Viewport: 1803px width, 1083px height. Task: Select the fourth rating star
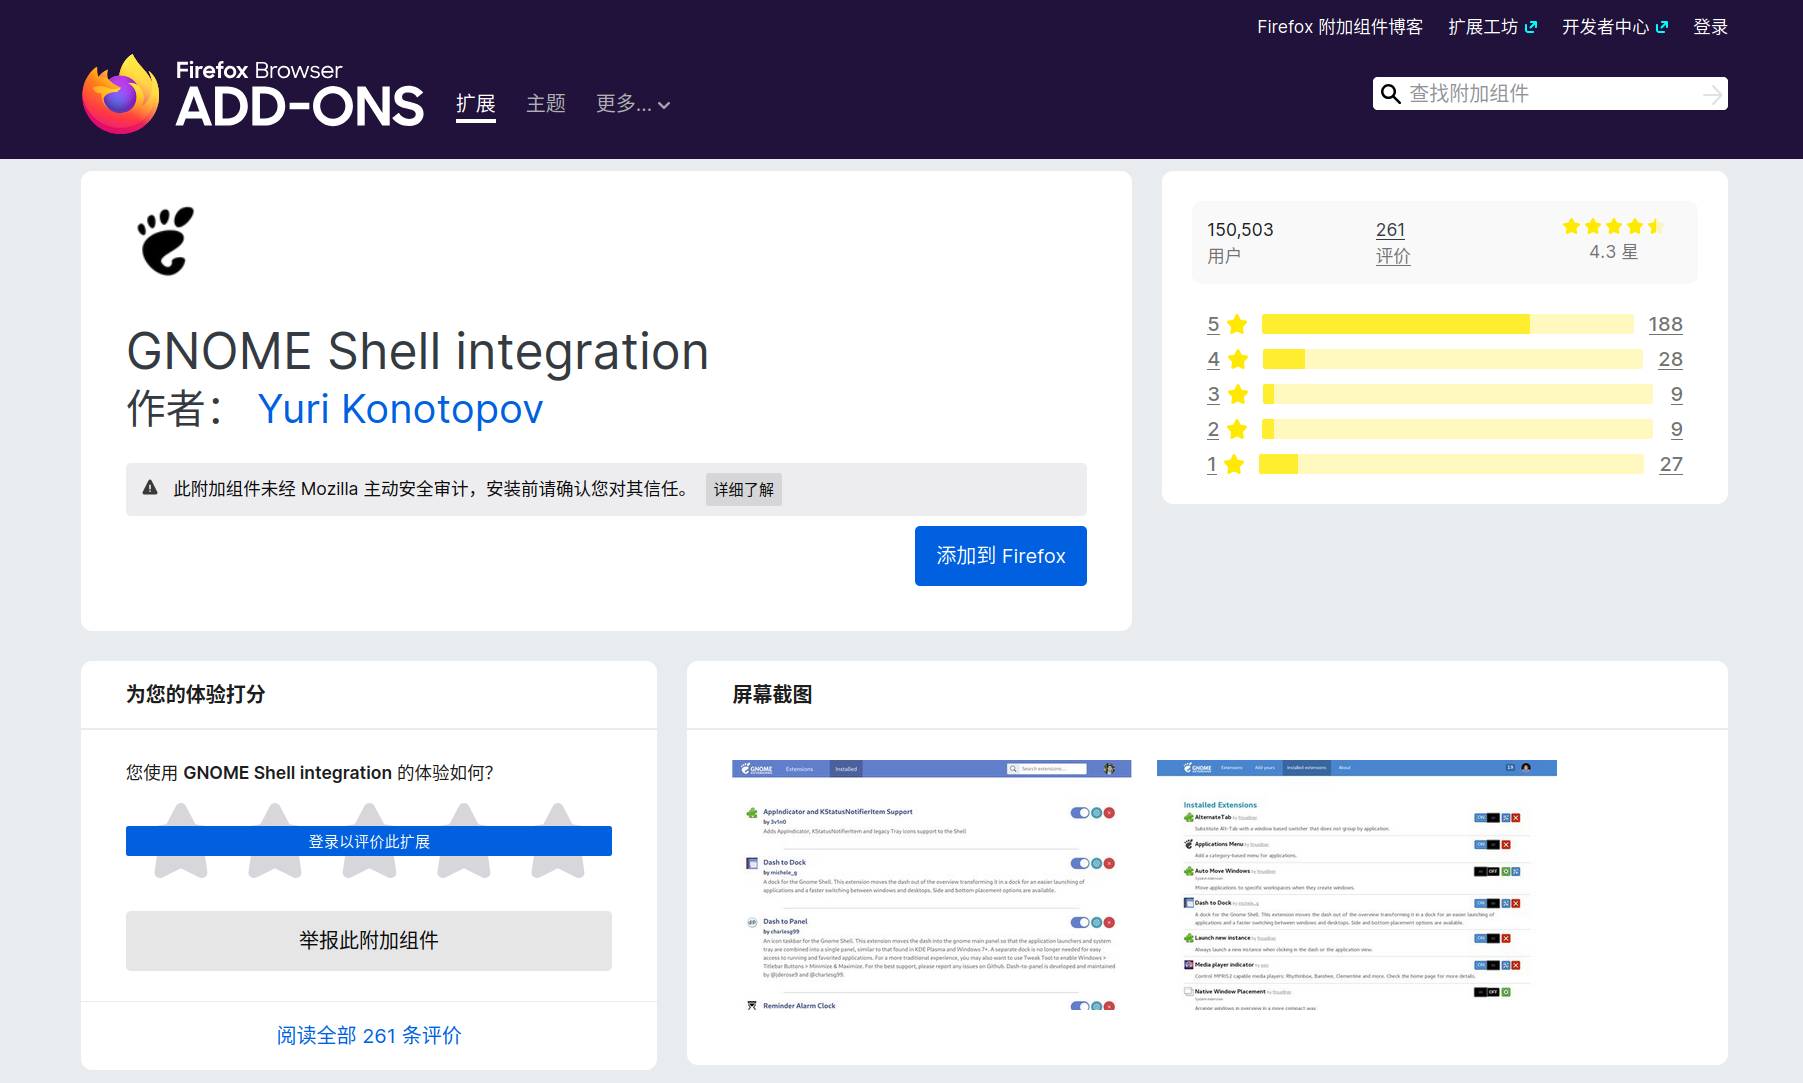tap(464, 840)
